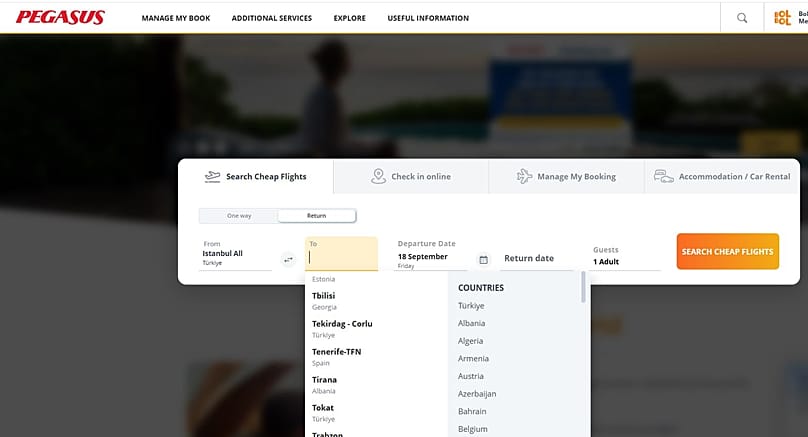Select Armenia in Countries list

pyautogui.click(x=473, y=358)
